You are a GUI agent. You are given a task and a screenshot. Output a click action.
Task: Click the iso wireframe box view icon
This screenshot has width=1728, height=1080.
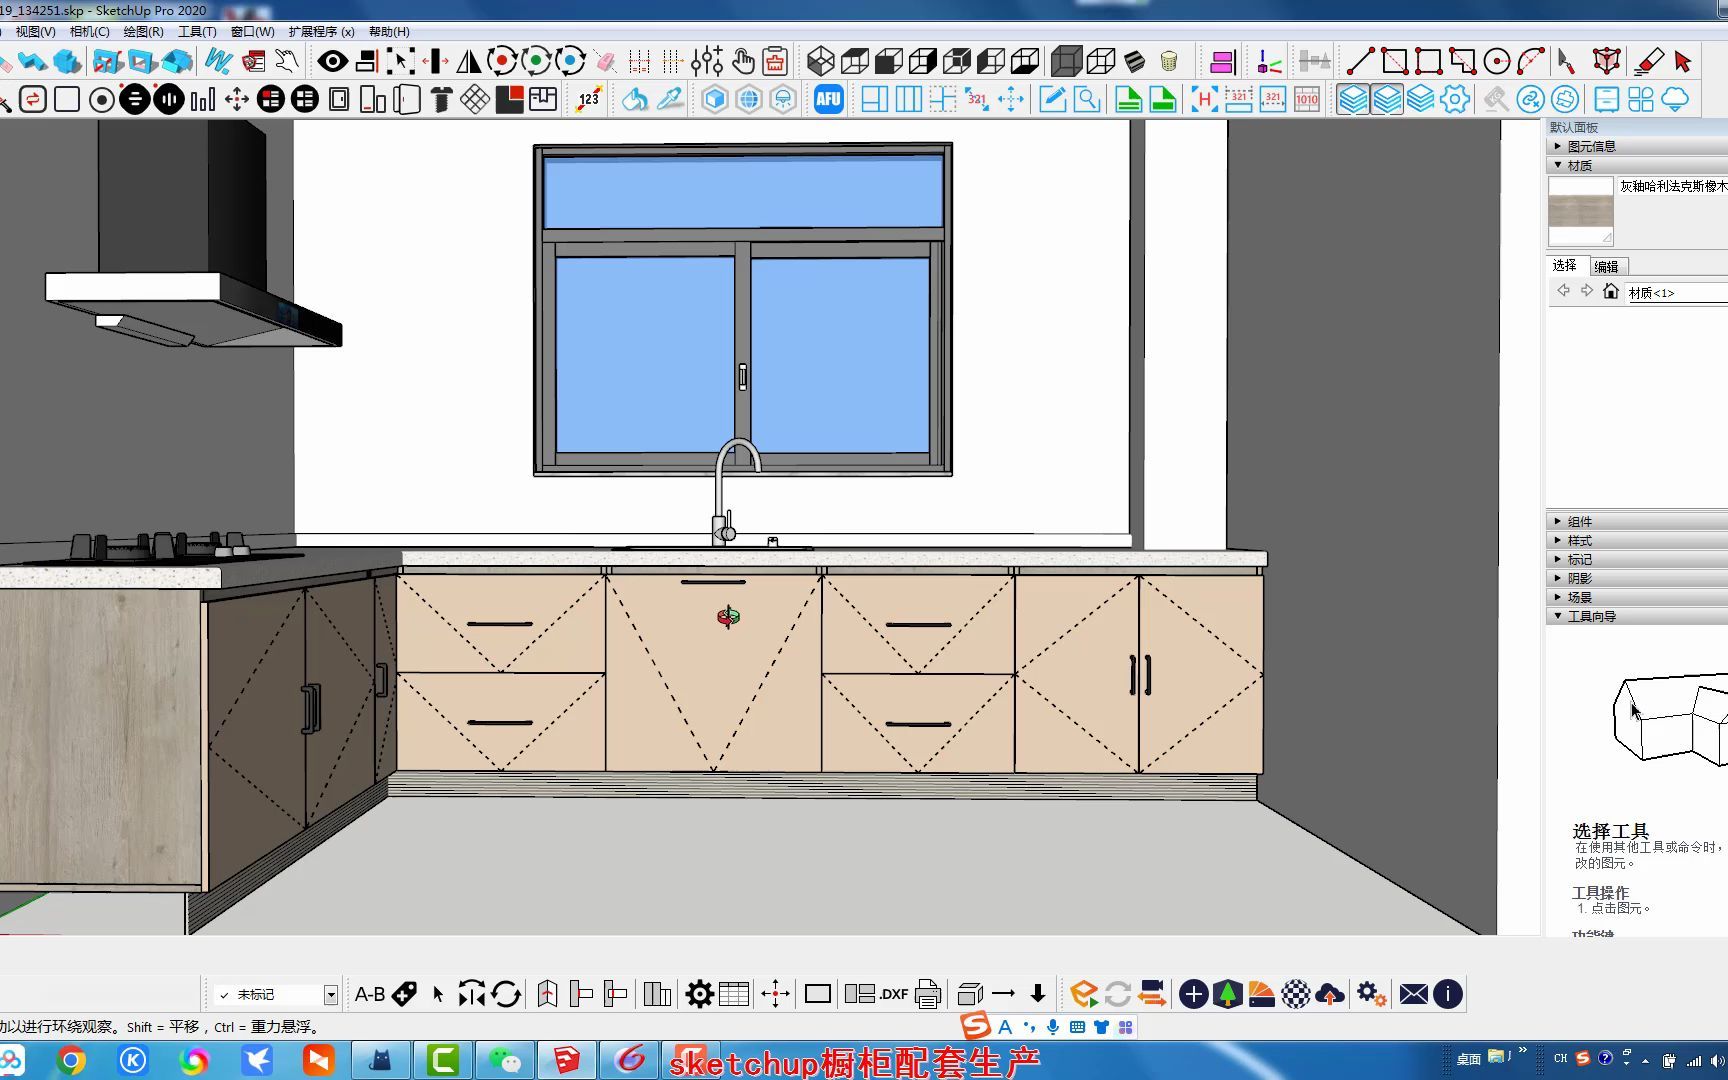click(x=821, y=62)
